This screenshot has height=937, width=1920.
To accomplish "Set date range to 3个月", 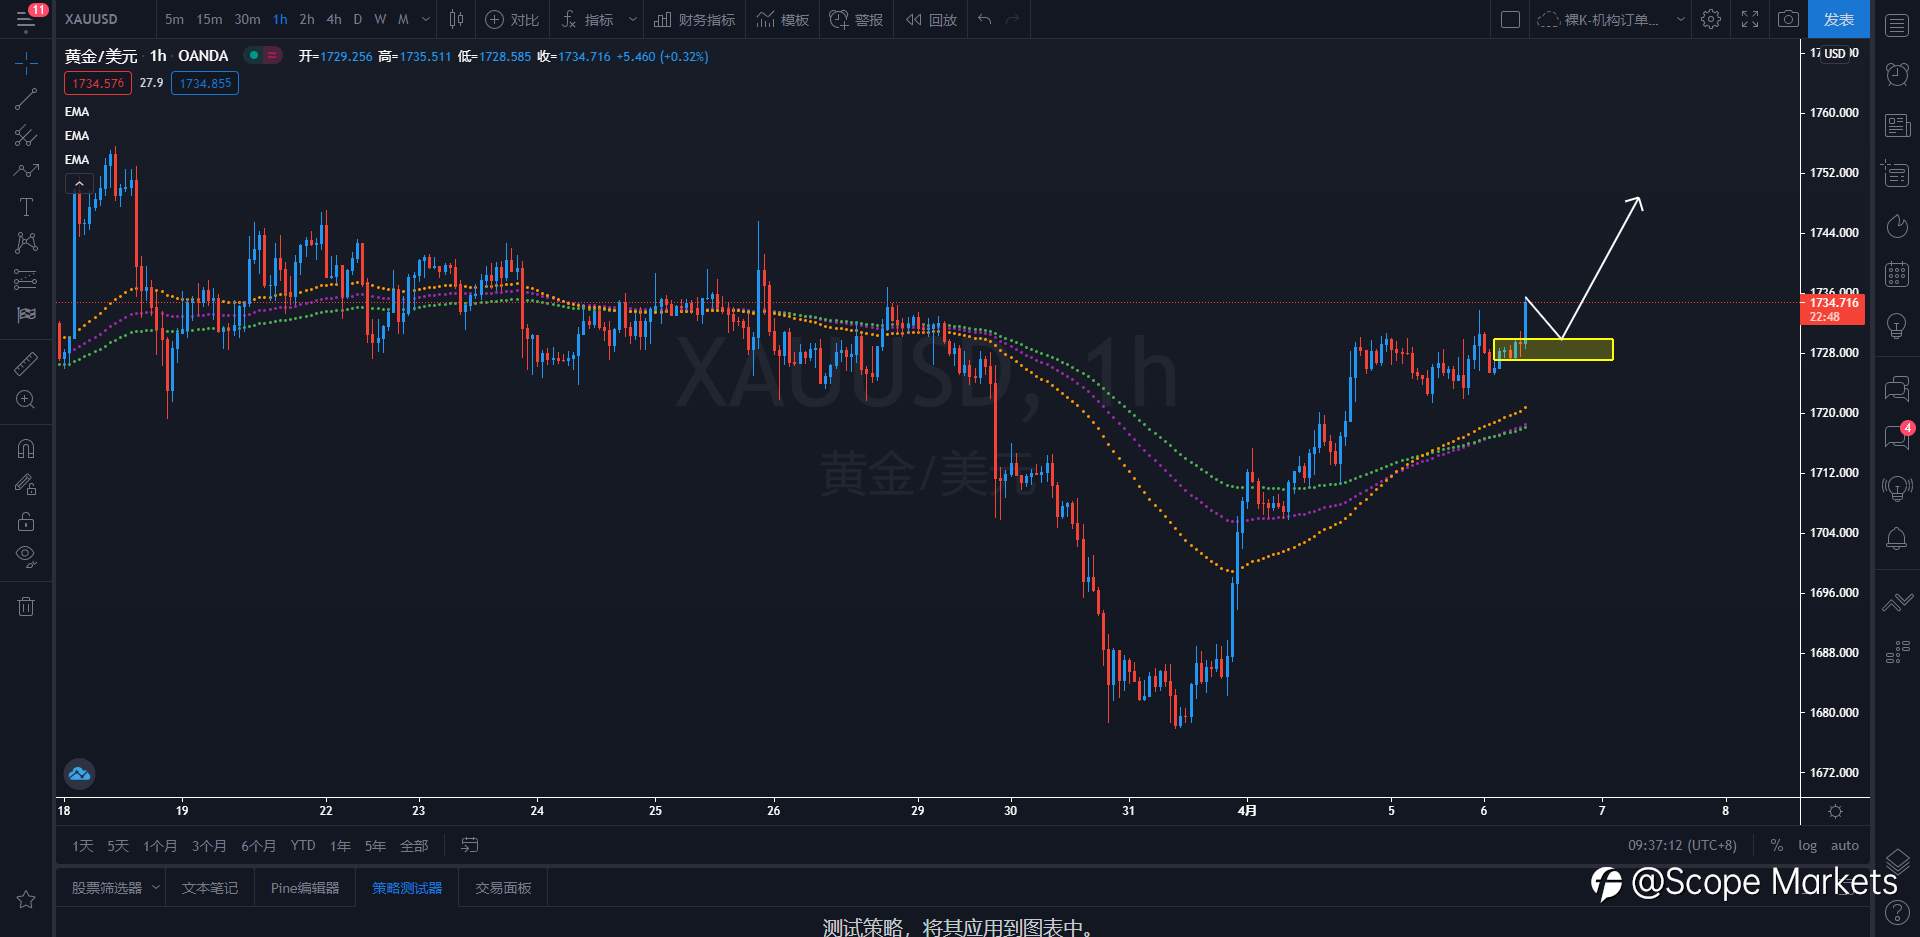I will 209,846.
